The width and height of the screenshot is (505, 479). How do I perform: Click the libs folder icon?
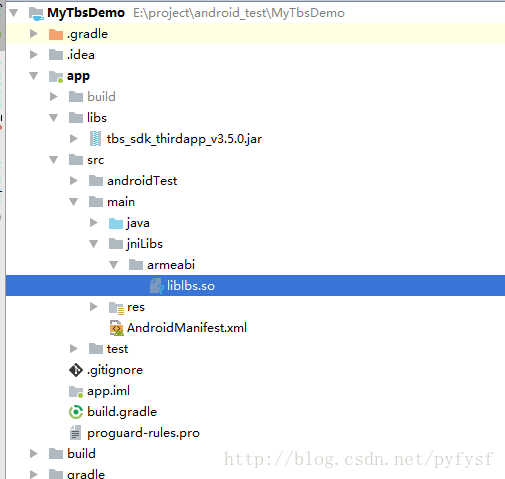click(76, 118)
